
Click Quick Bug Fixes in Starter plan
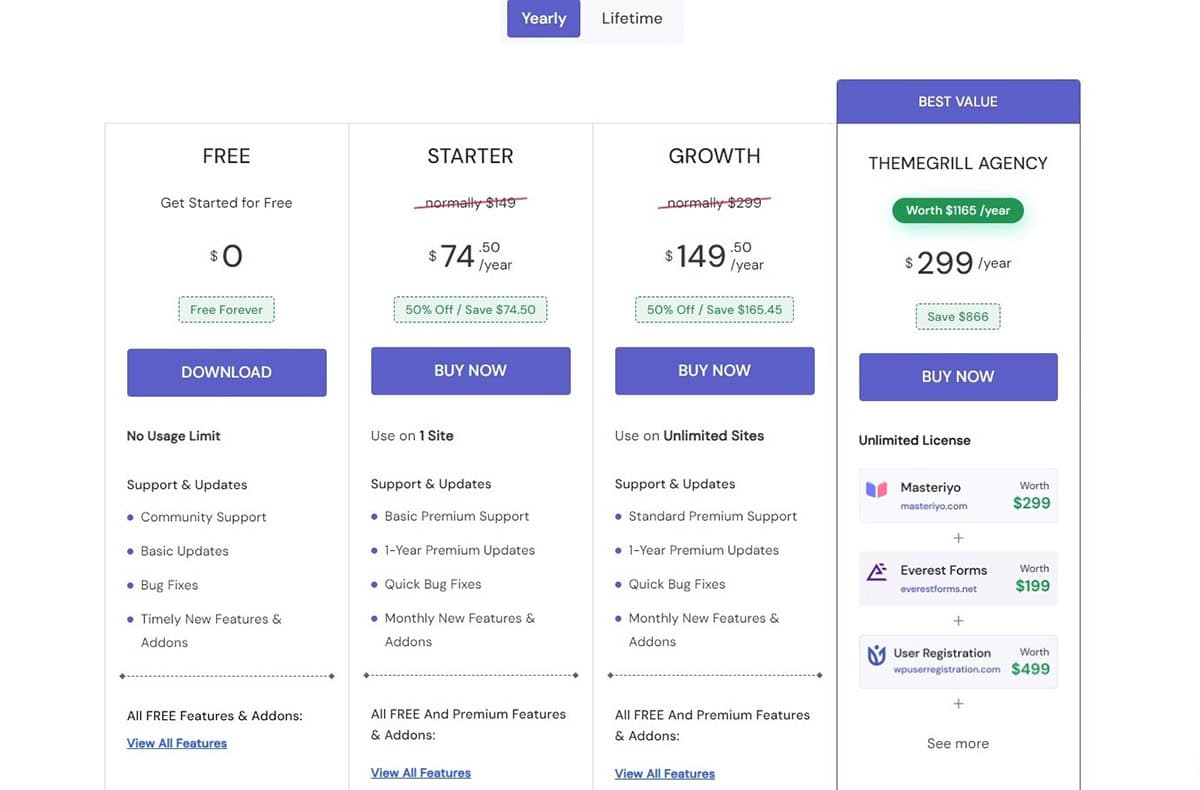(x=433, y=584)
